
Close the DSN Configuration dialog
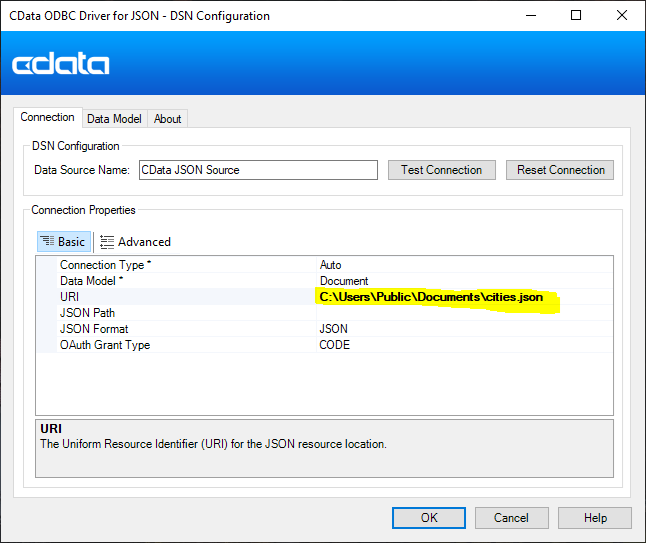click(622, 16)
